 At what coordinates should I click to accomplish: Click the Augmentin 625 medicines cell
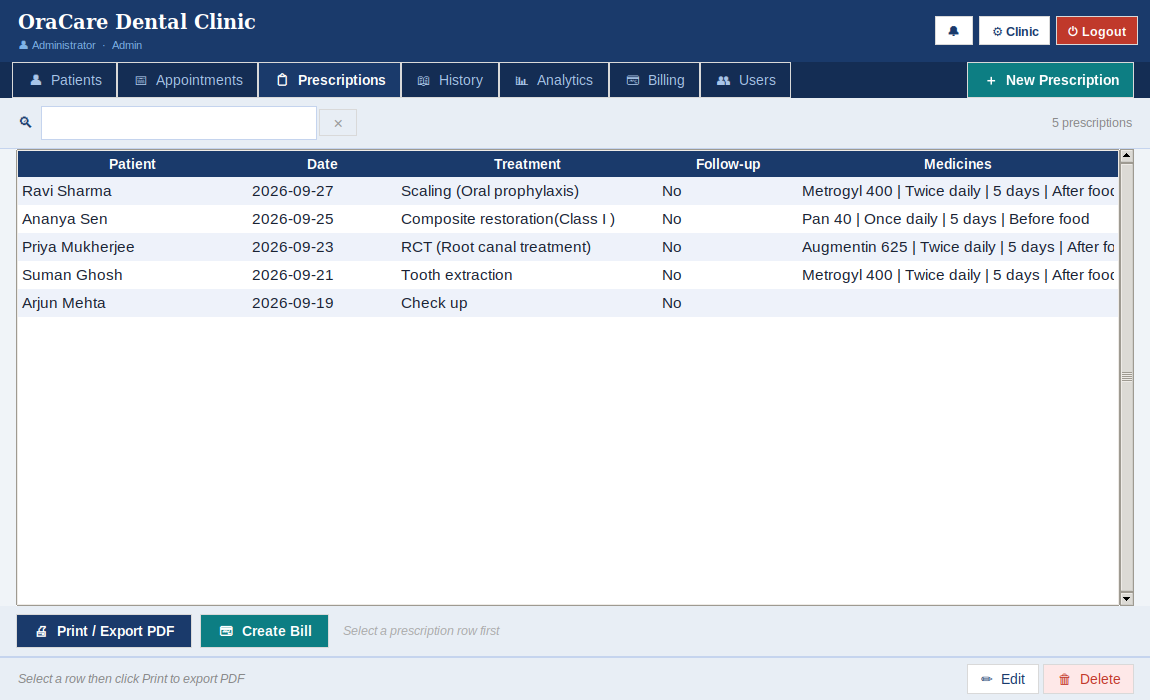[x=957, y=247]
